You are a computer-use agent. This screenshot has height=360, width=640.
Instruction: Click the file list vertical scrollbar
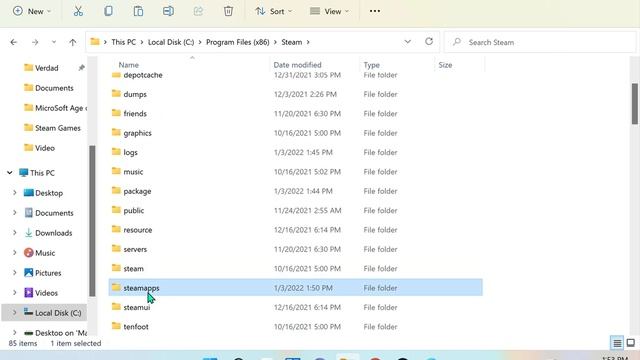(x=635, y=103)
